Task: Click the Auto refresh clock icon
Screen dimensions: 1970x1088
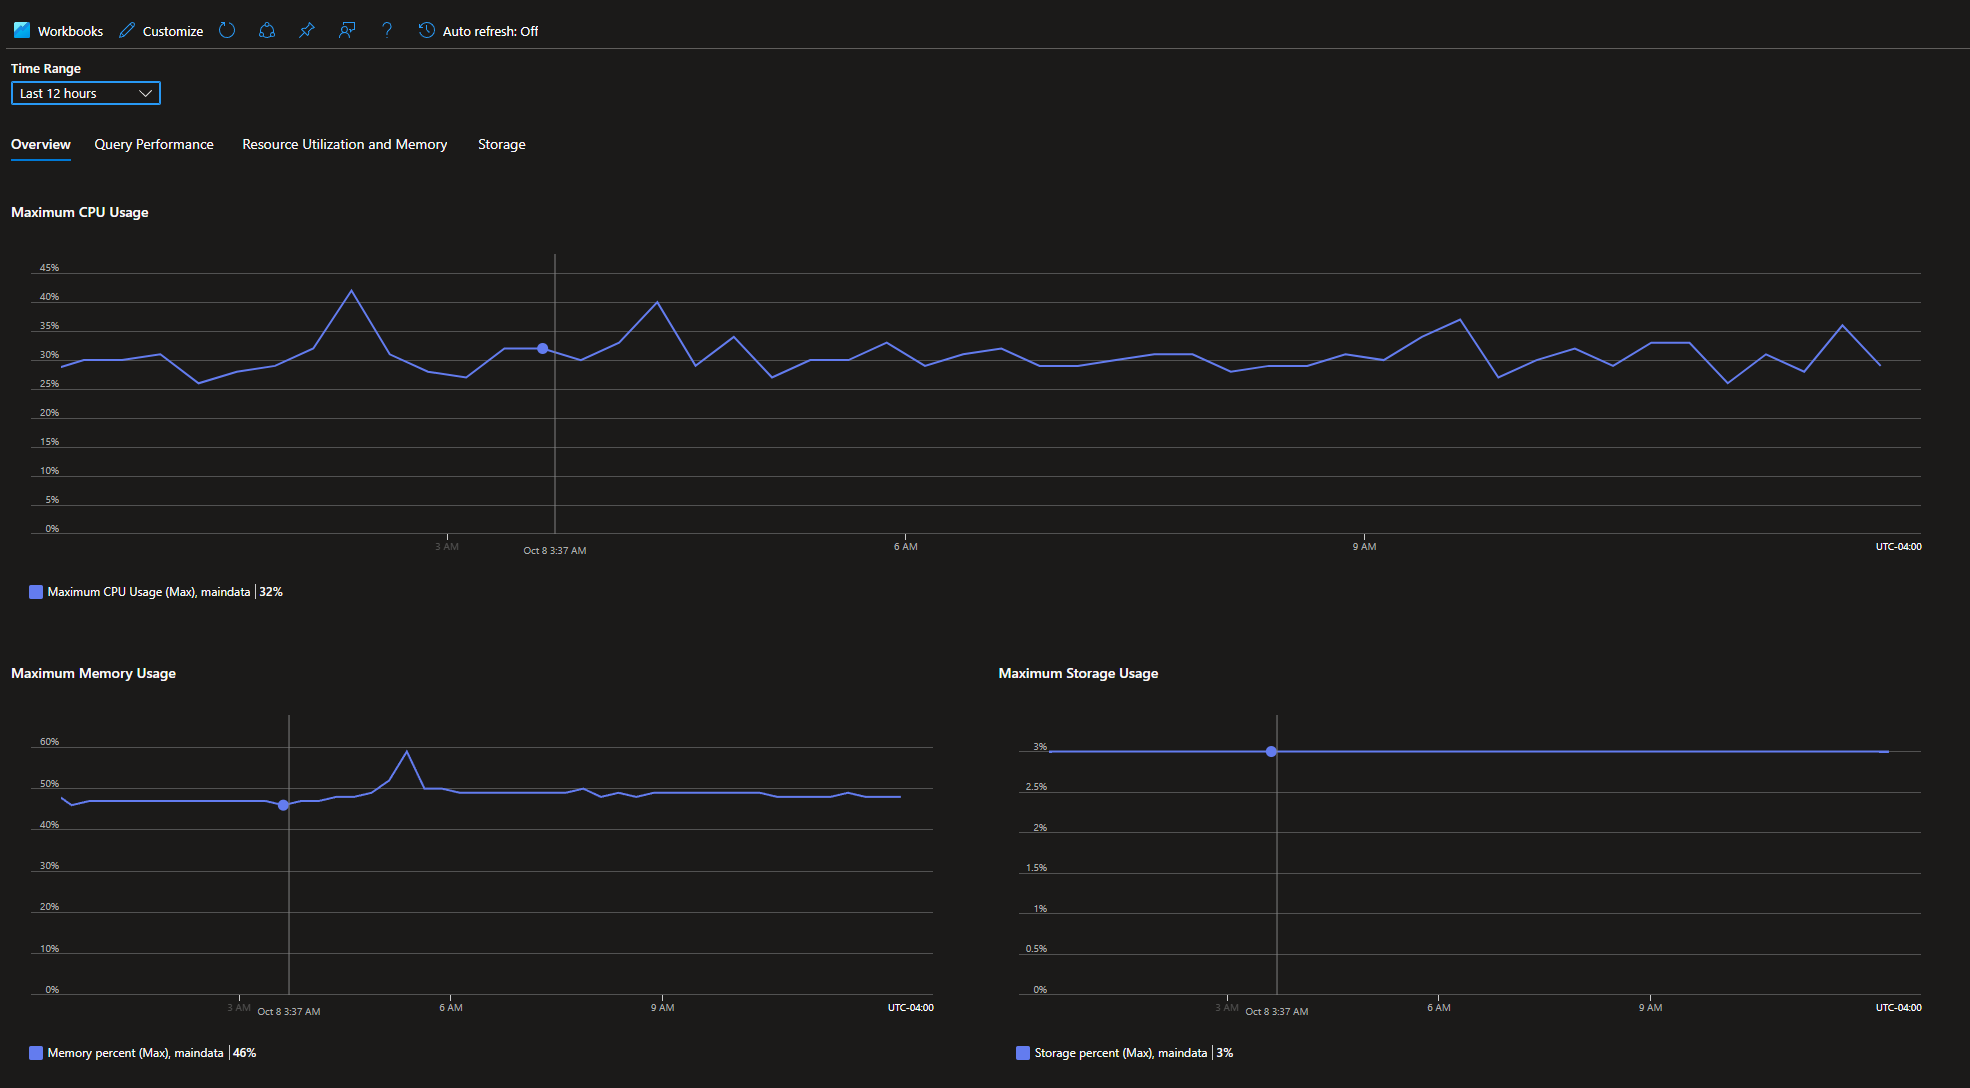Action: coord(427,30)
